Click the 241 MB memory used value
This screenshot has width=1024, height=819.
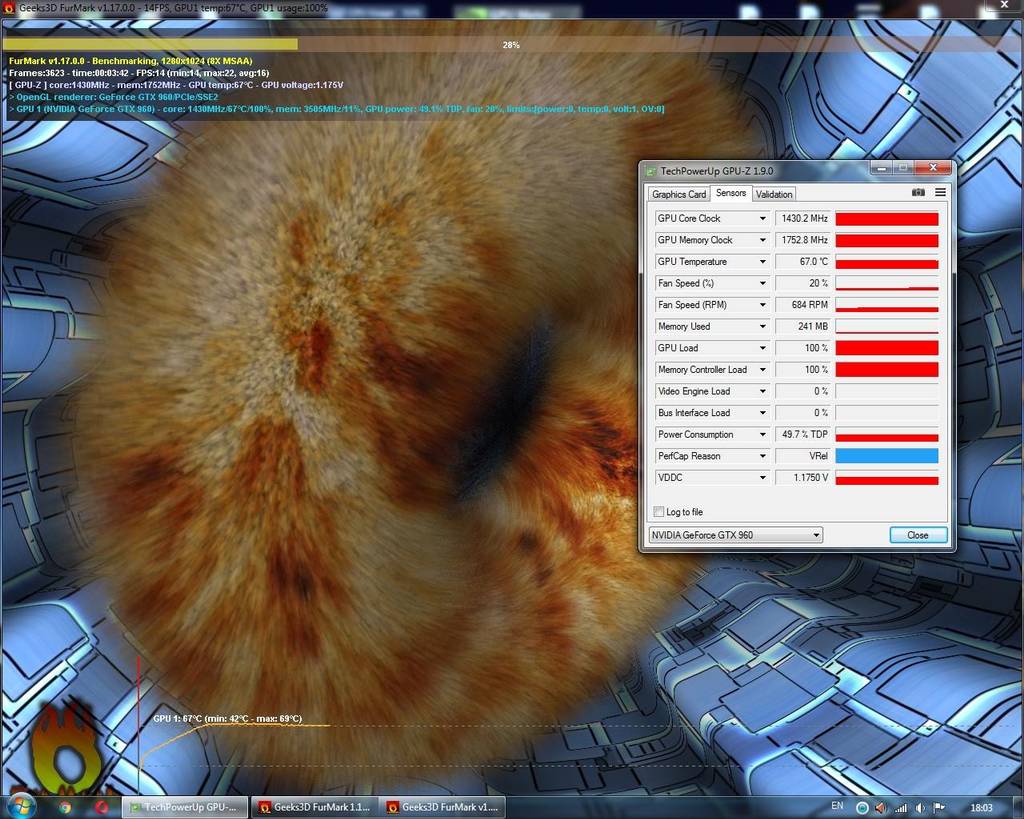click(x=802, y=327)
